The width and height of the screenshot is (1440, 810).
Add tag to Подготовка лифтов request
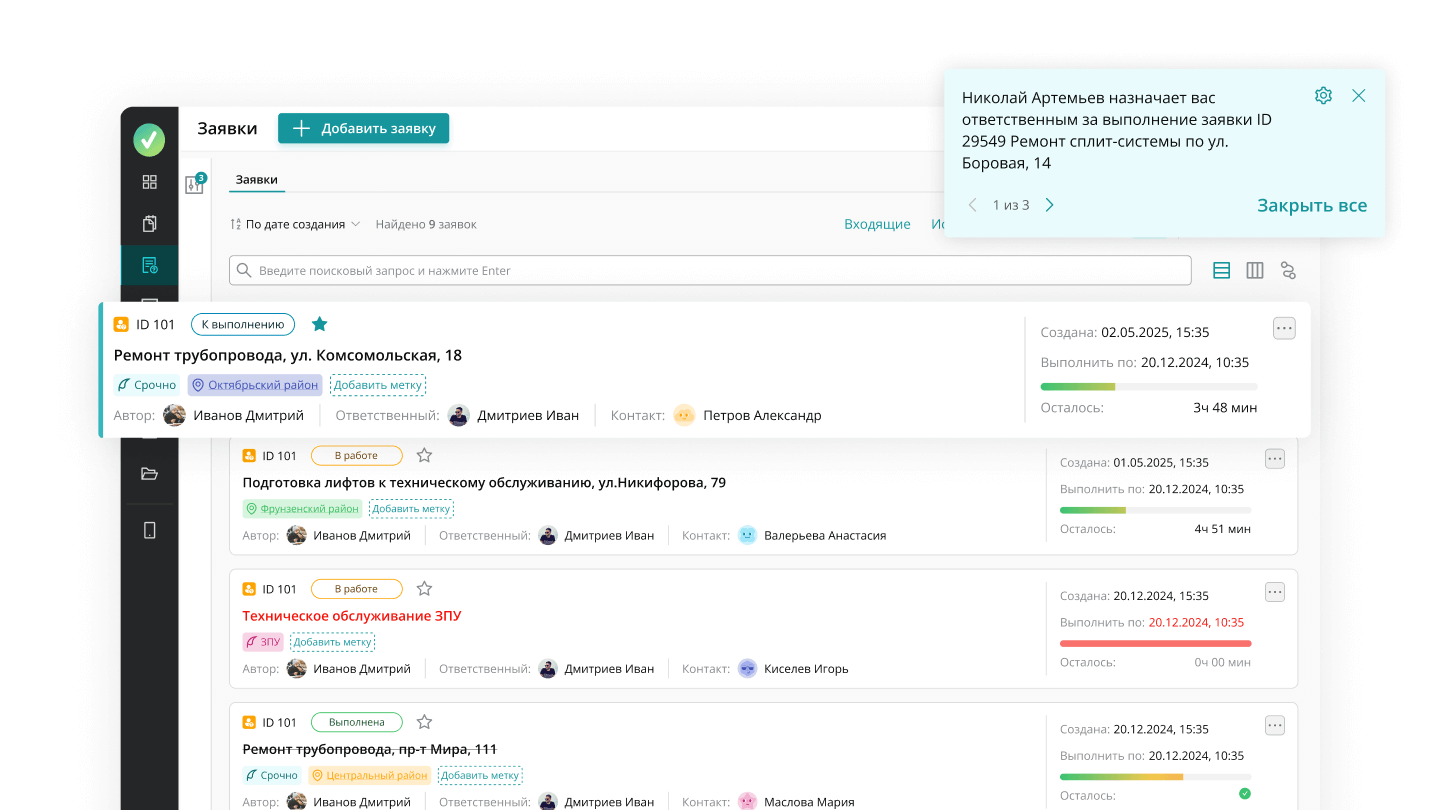pos(411,509)
